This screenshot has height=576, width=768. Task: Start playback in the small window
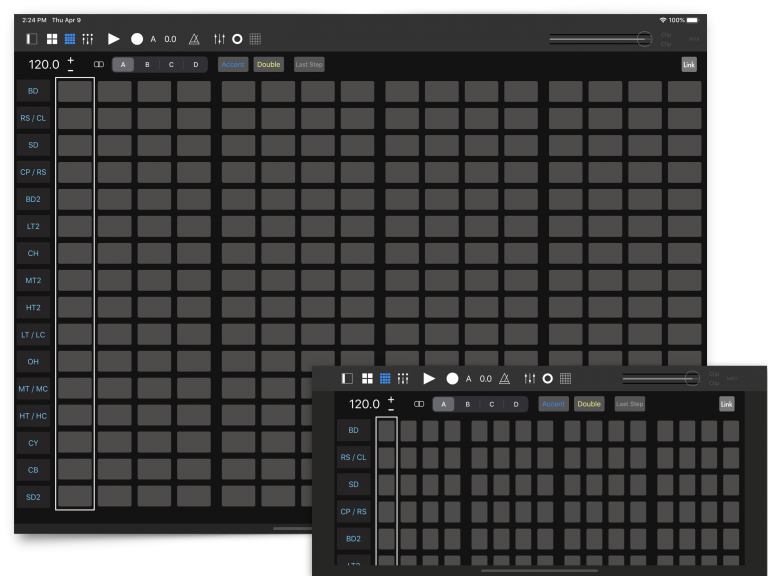429,378
